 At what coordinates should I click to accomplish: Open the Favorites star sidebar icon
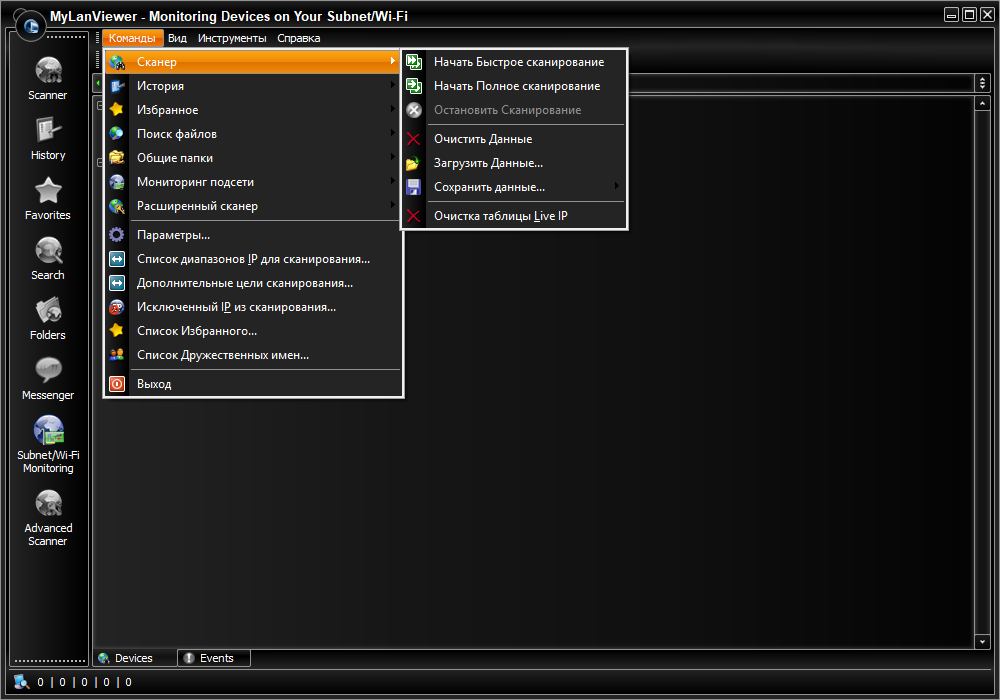click(x=48, y=191)
